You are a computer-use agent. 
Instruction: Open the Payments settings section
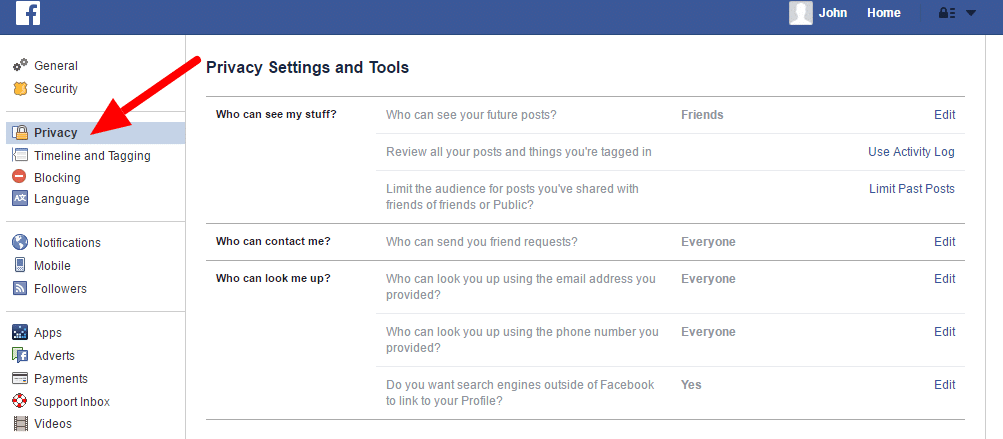point(61,379)
